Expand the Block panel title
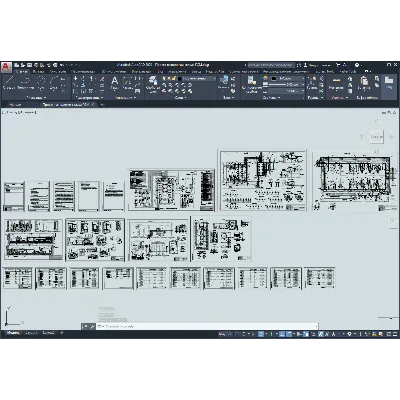This screenshot has height=400, width=400. click(228, 98)
